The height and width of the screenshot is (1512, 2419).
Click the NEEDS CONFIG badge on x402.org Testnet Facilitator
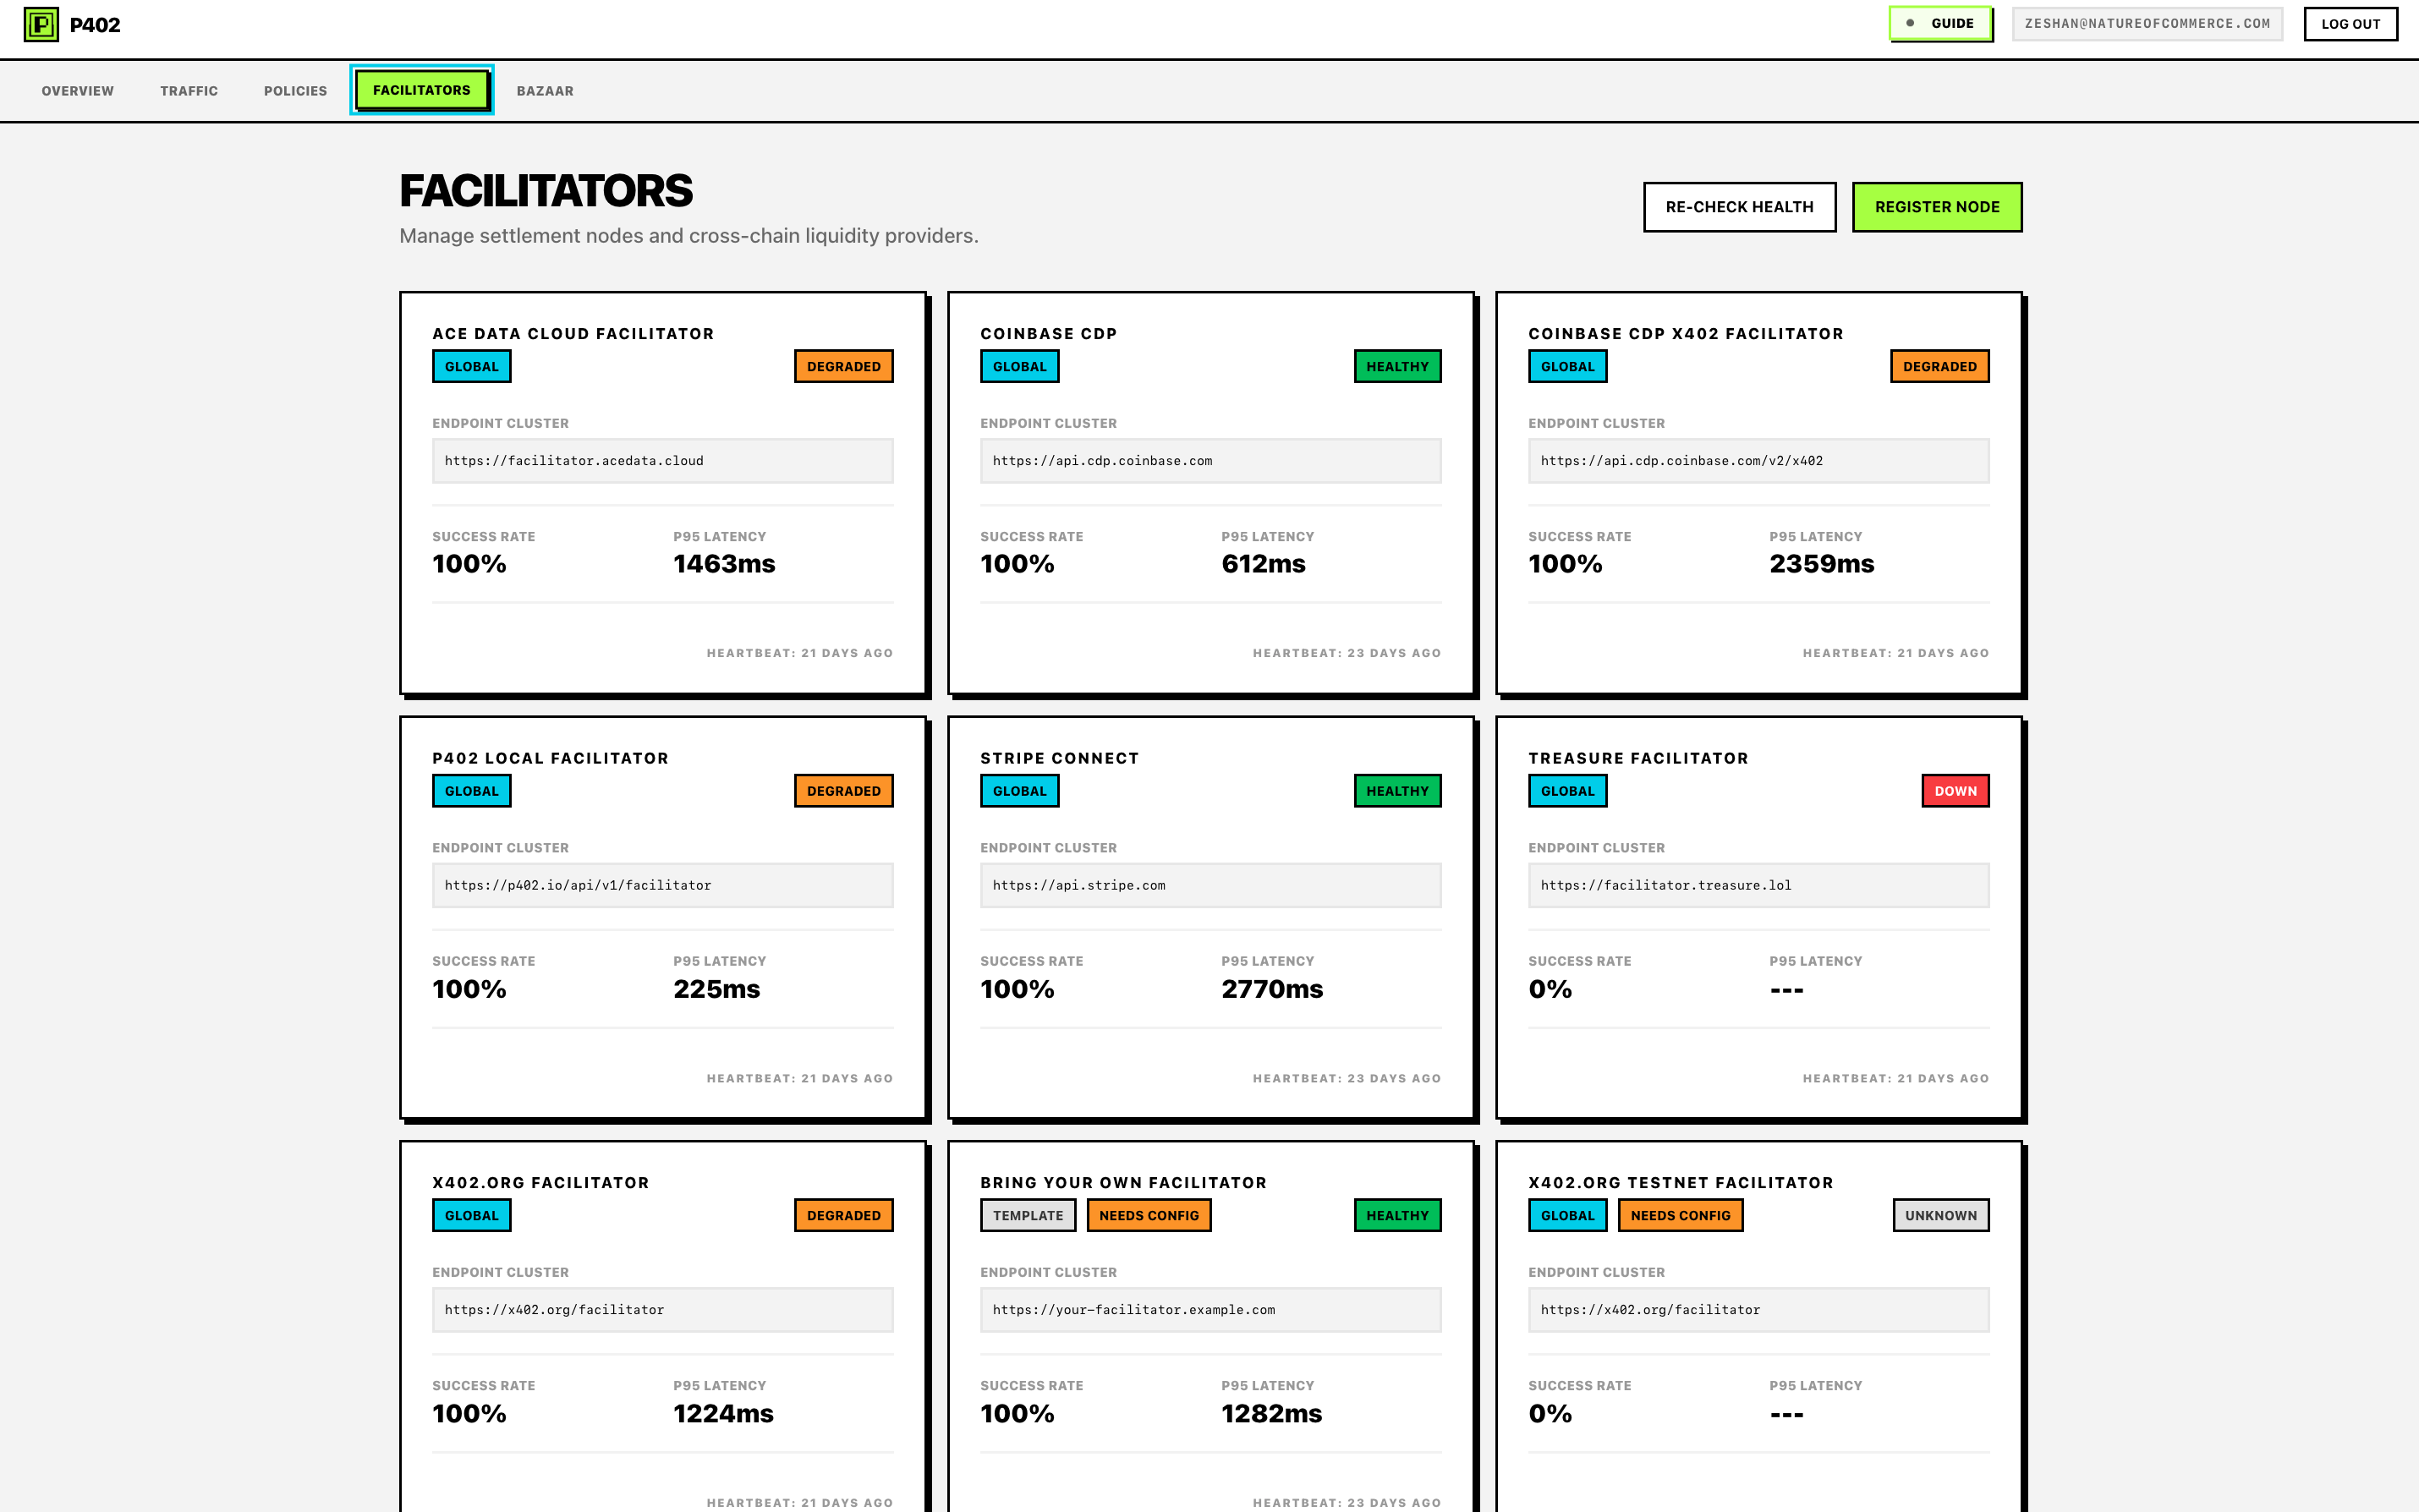tap(1680, 1215)
